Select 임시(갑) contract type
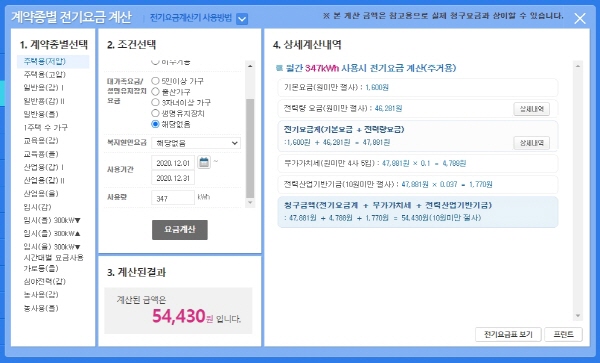 (x=38, y=207)
